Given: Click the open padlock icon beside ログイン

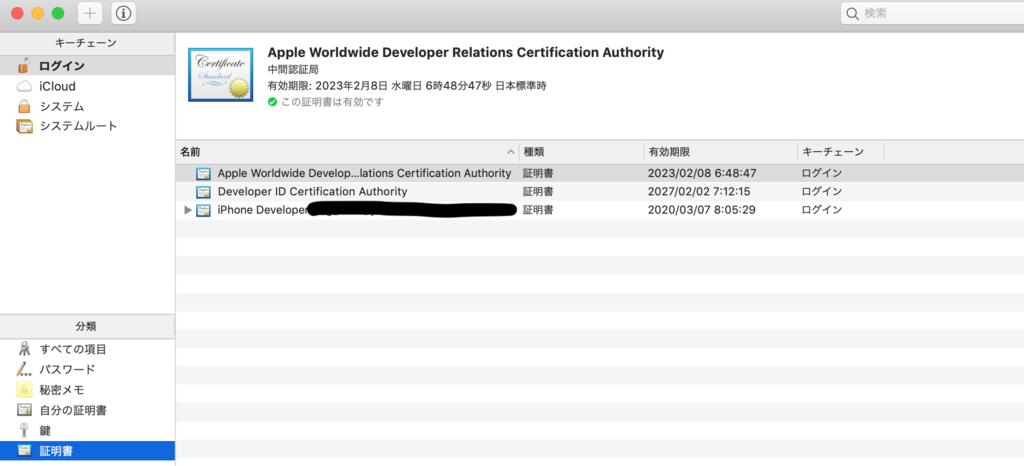Looking at the screenshot, I should [24, 65].
